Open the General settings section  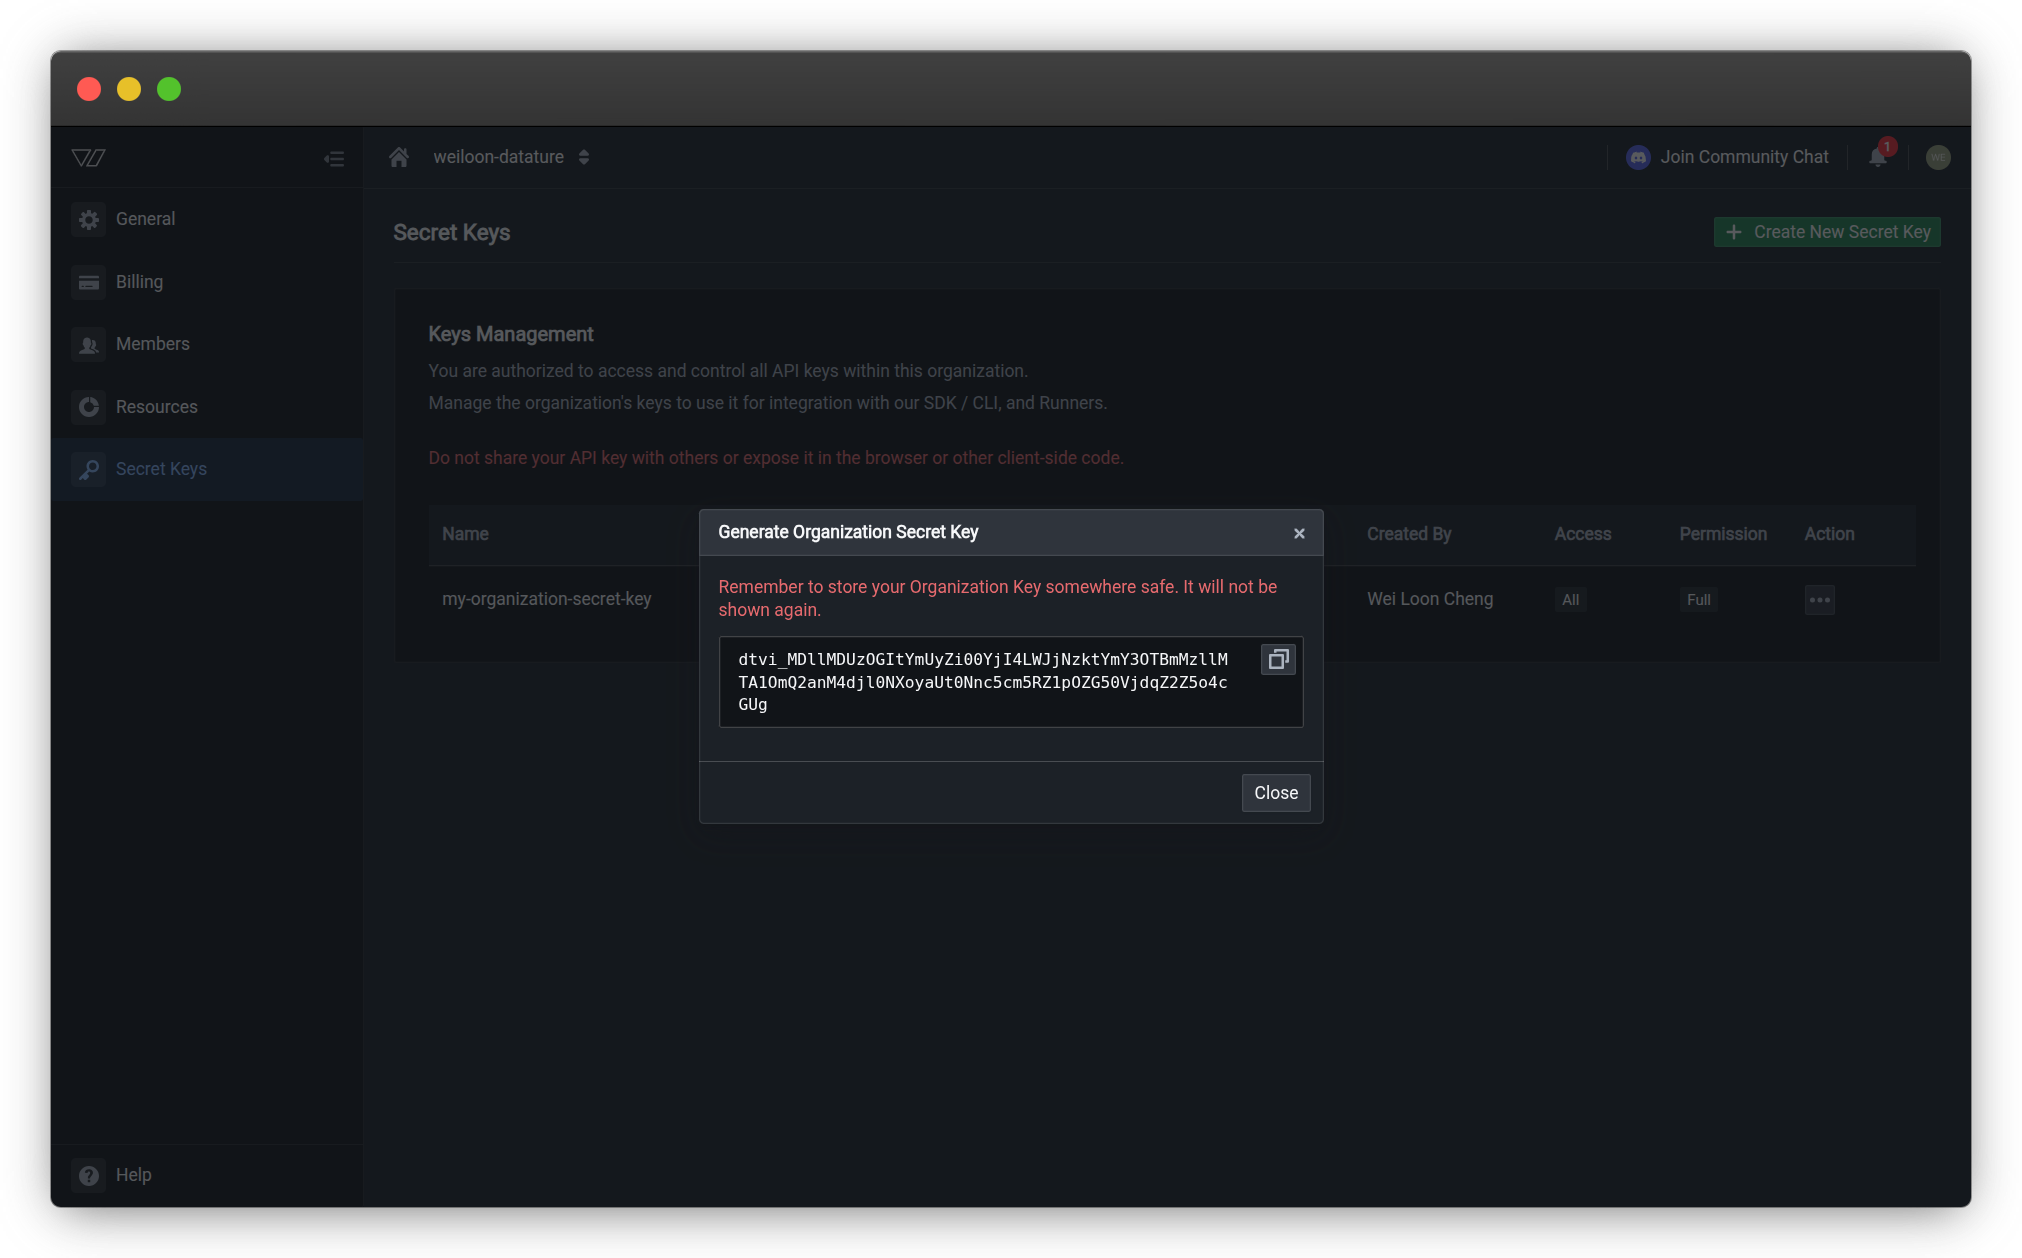coord(146,219)
